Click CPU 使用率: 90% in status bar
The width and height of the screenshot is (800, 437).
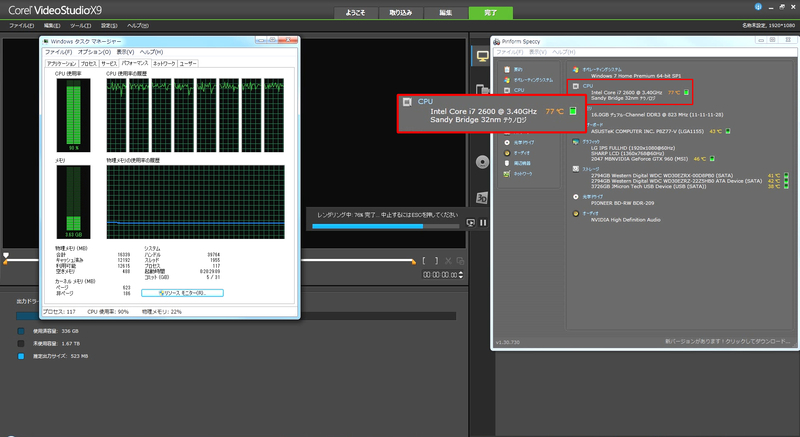[108, 312]
